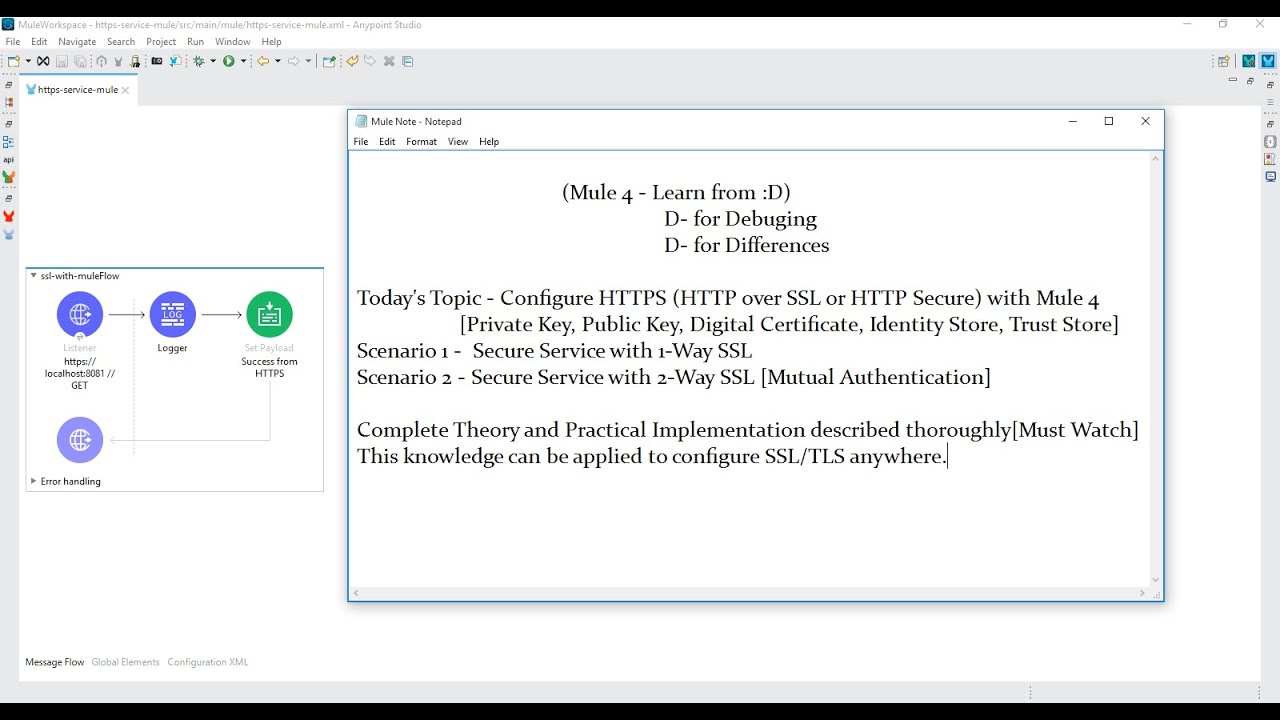The height and width of the screenshot is (720, 1280).
Task: Open the Search menu in Anypoint Studio
Action: pos(121,42)
